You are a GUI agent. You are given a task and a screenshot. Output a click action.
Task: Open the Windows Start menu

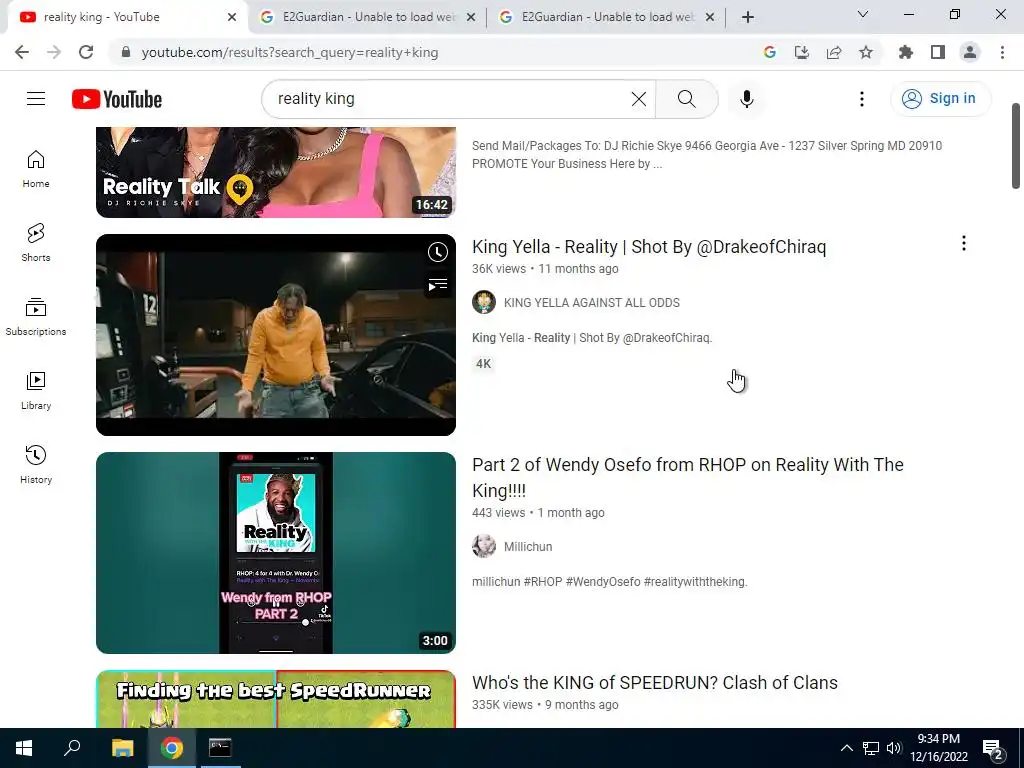pos(24,748)
